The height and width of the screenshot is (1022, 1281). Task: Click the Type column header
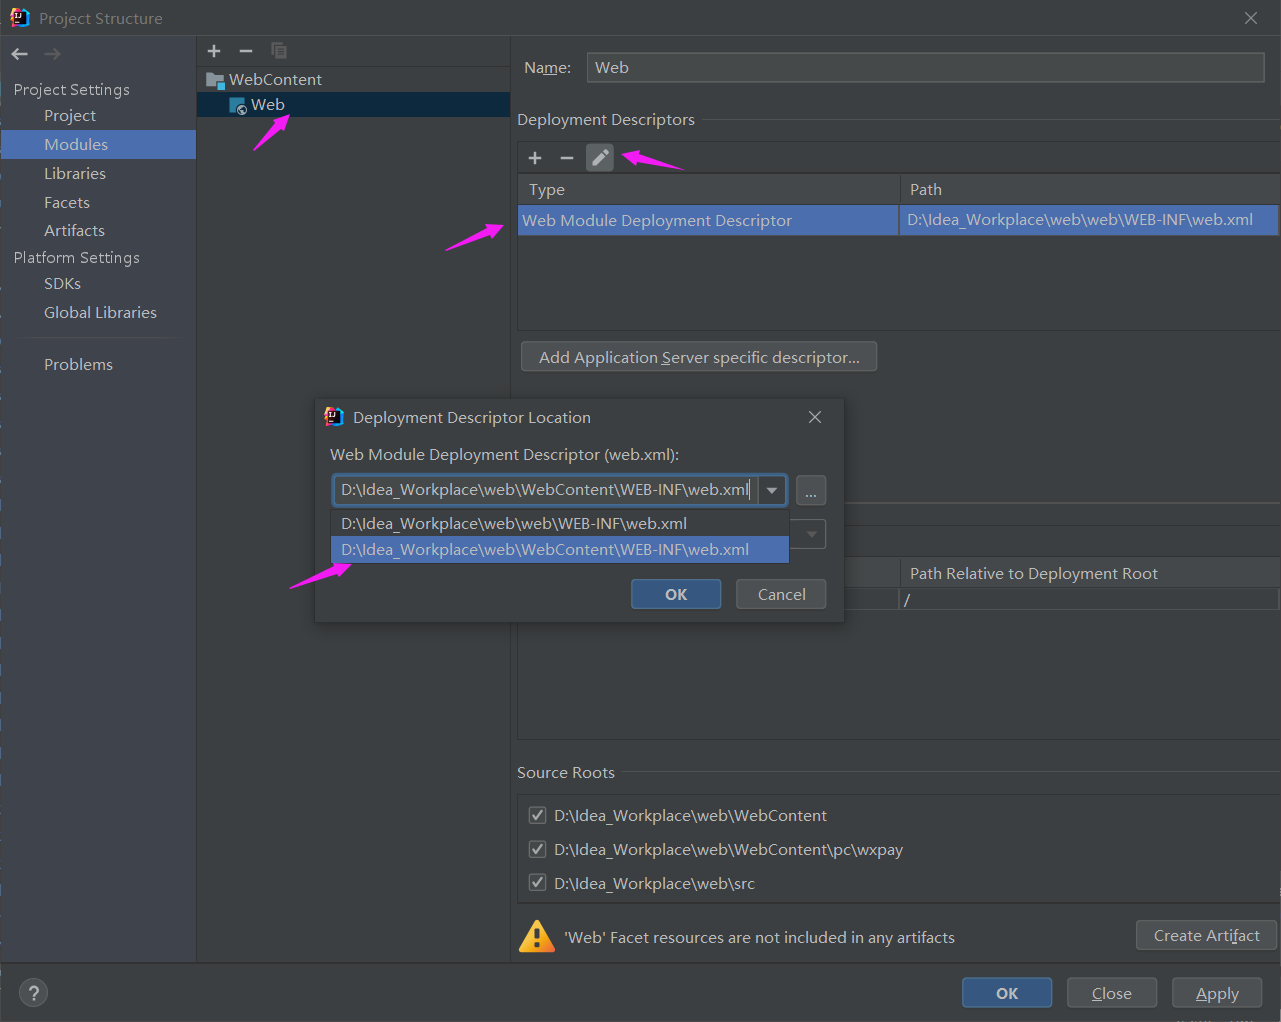pos(709,190)
